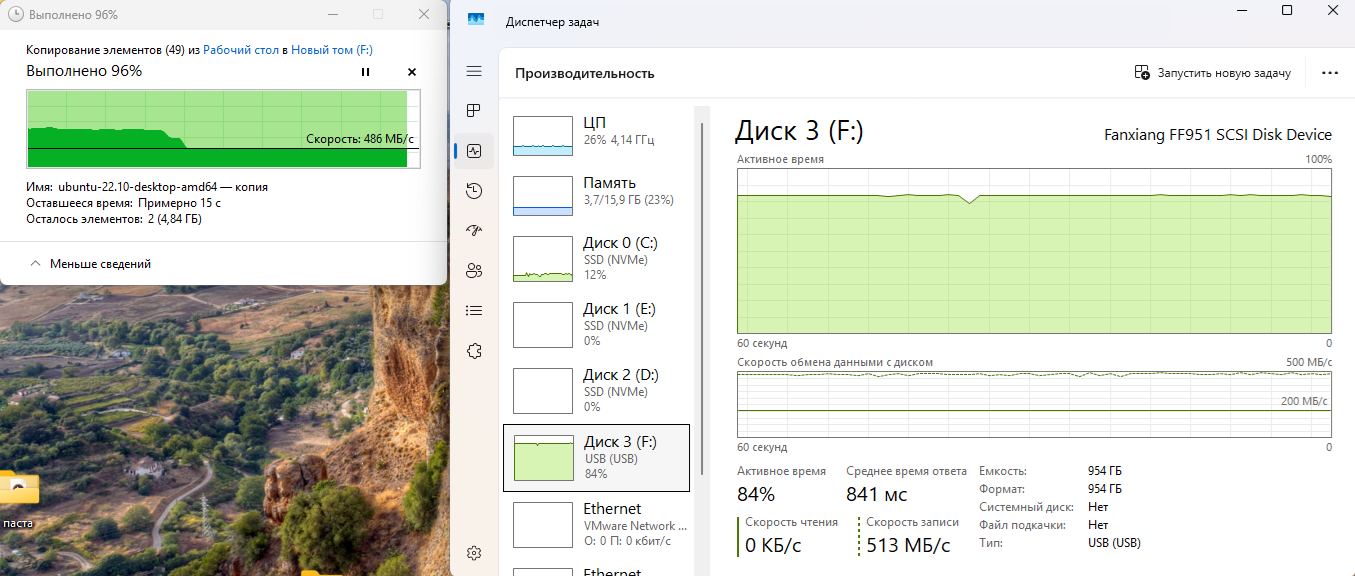Minimize the Диспетчер задач window
This screenshot has width=1355, height=576.
[1240, 10]
